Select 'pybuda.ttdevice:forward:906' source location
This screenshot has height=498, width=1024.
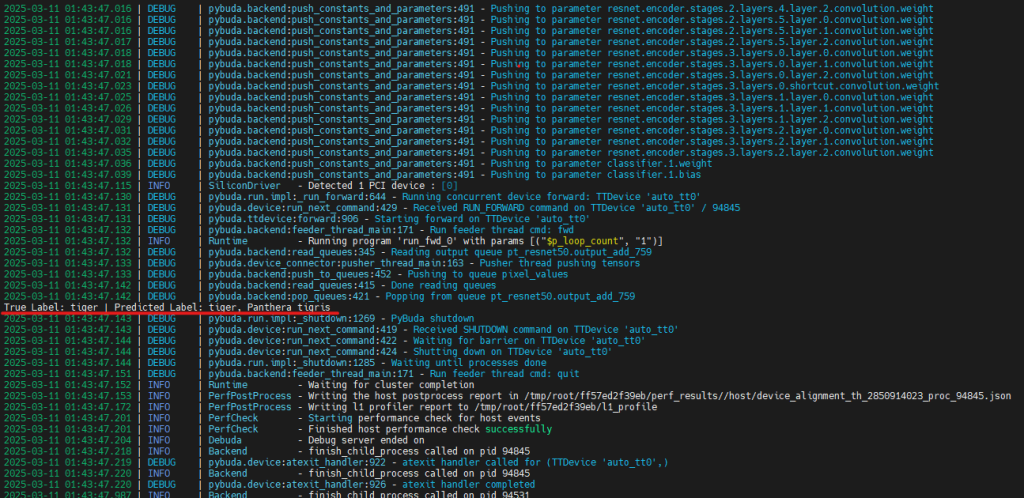(283, 219)
